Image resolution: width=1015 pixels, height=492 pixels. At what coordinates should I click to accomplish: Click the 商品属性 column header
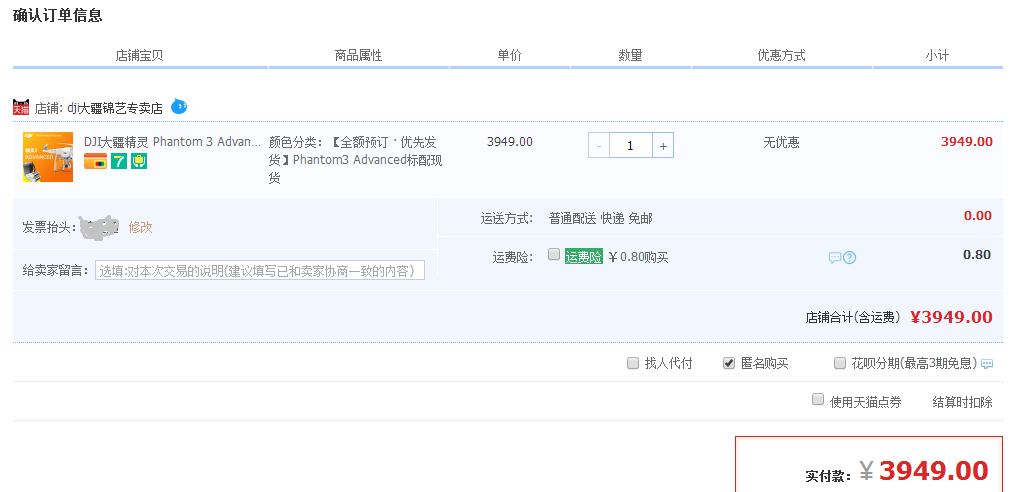click(359, 56)
